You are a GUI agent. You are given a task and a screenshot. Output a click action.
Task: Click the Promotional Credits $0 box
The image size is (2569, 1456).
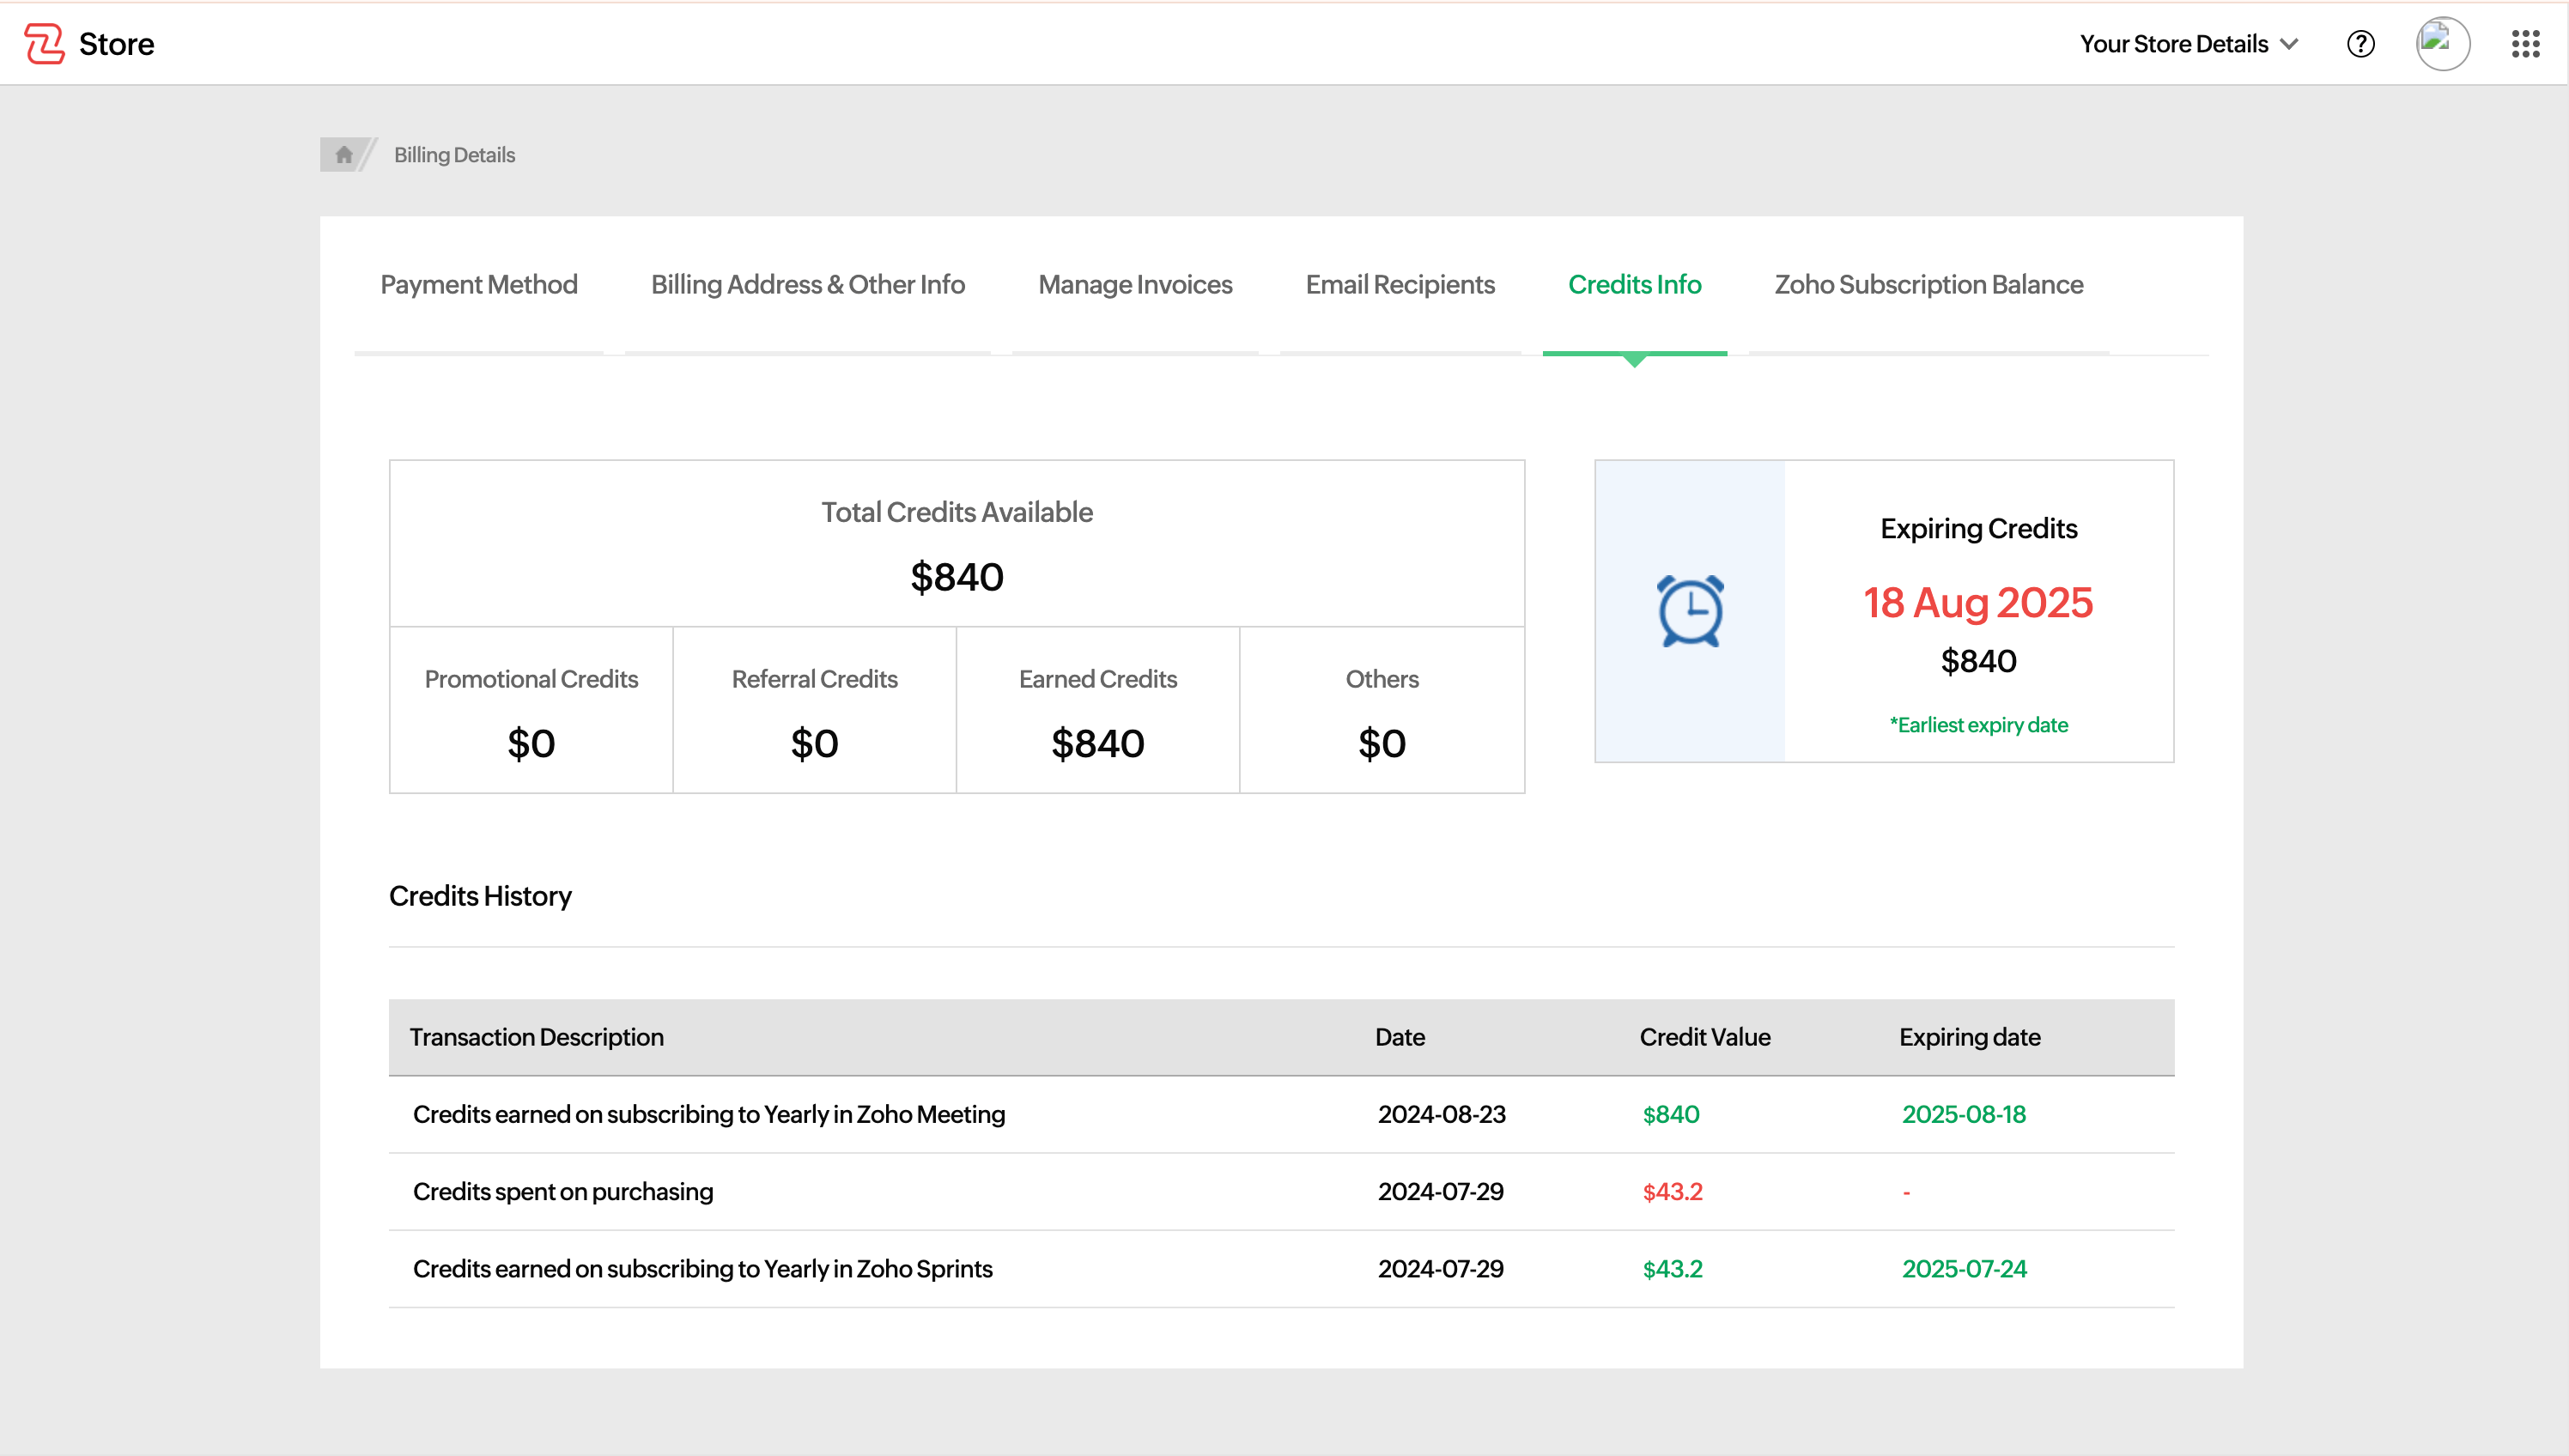531,711
